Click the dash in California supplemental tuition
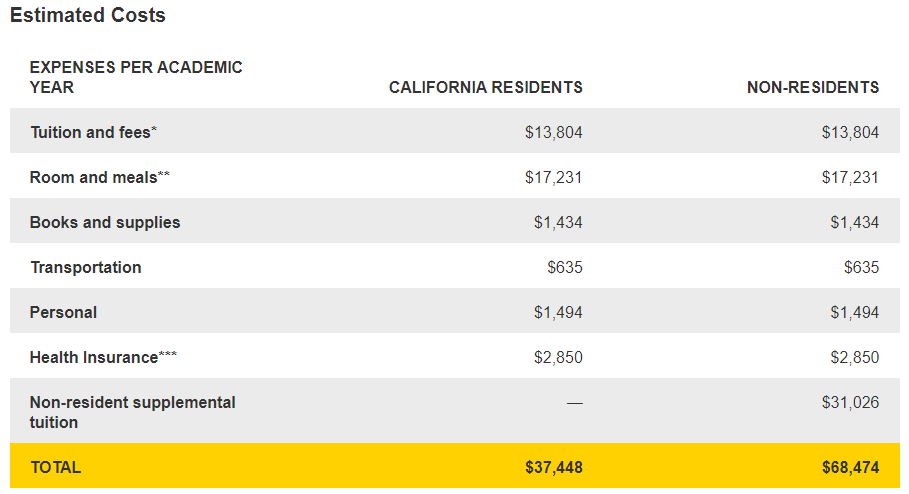 (x=574, y=402)
